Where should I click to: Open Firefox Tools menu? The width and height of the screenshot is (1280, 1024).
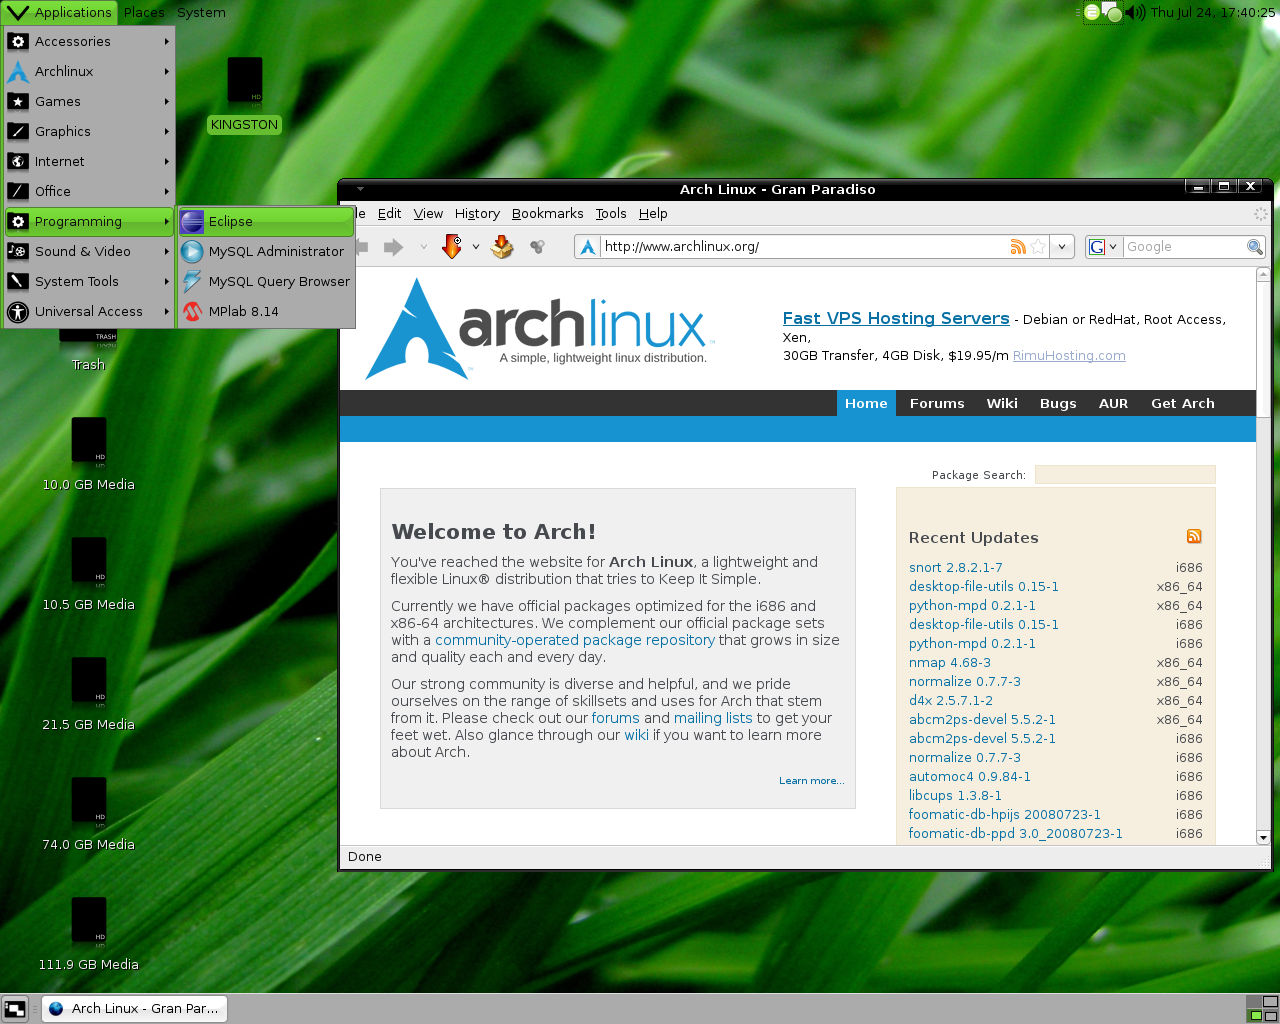[x=611, y=213]
